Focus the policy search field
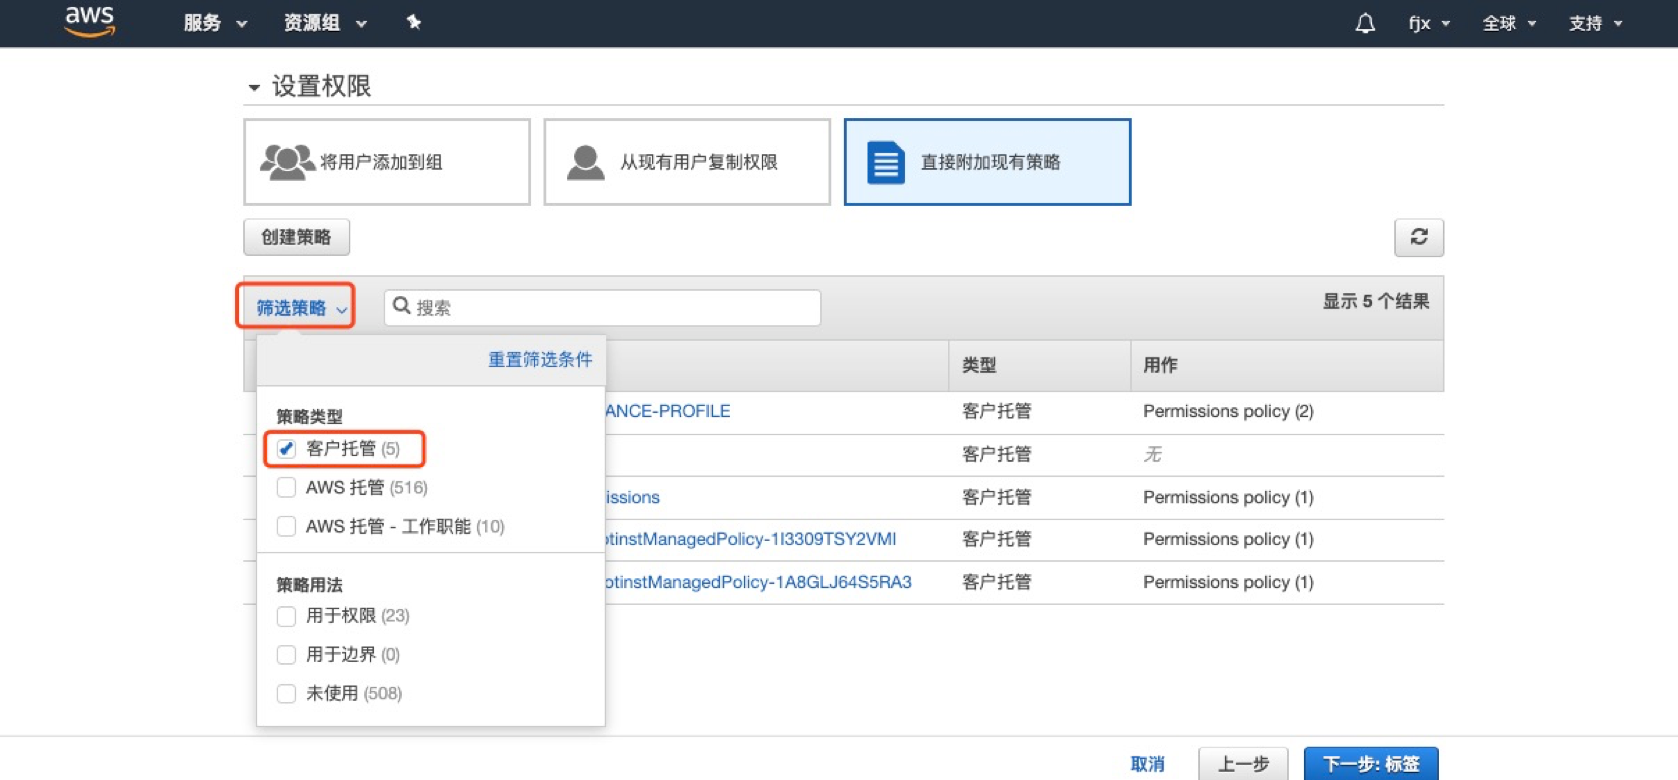The height and width of the screenshot is (780, 1678). (602, 307)
